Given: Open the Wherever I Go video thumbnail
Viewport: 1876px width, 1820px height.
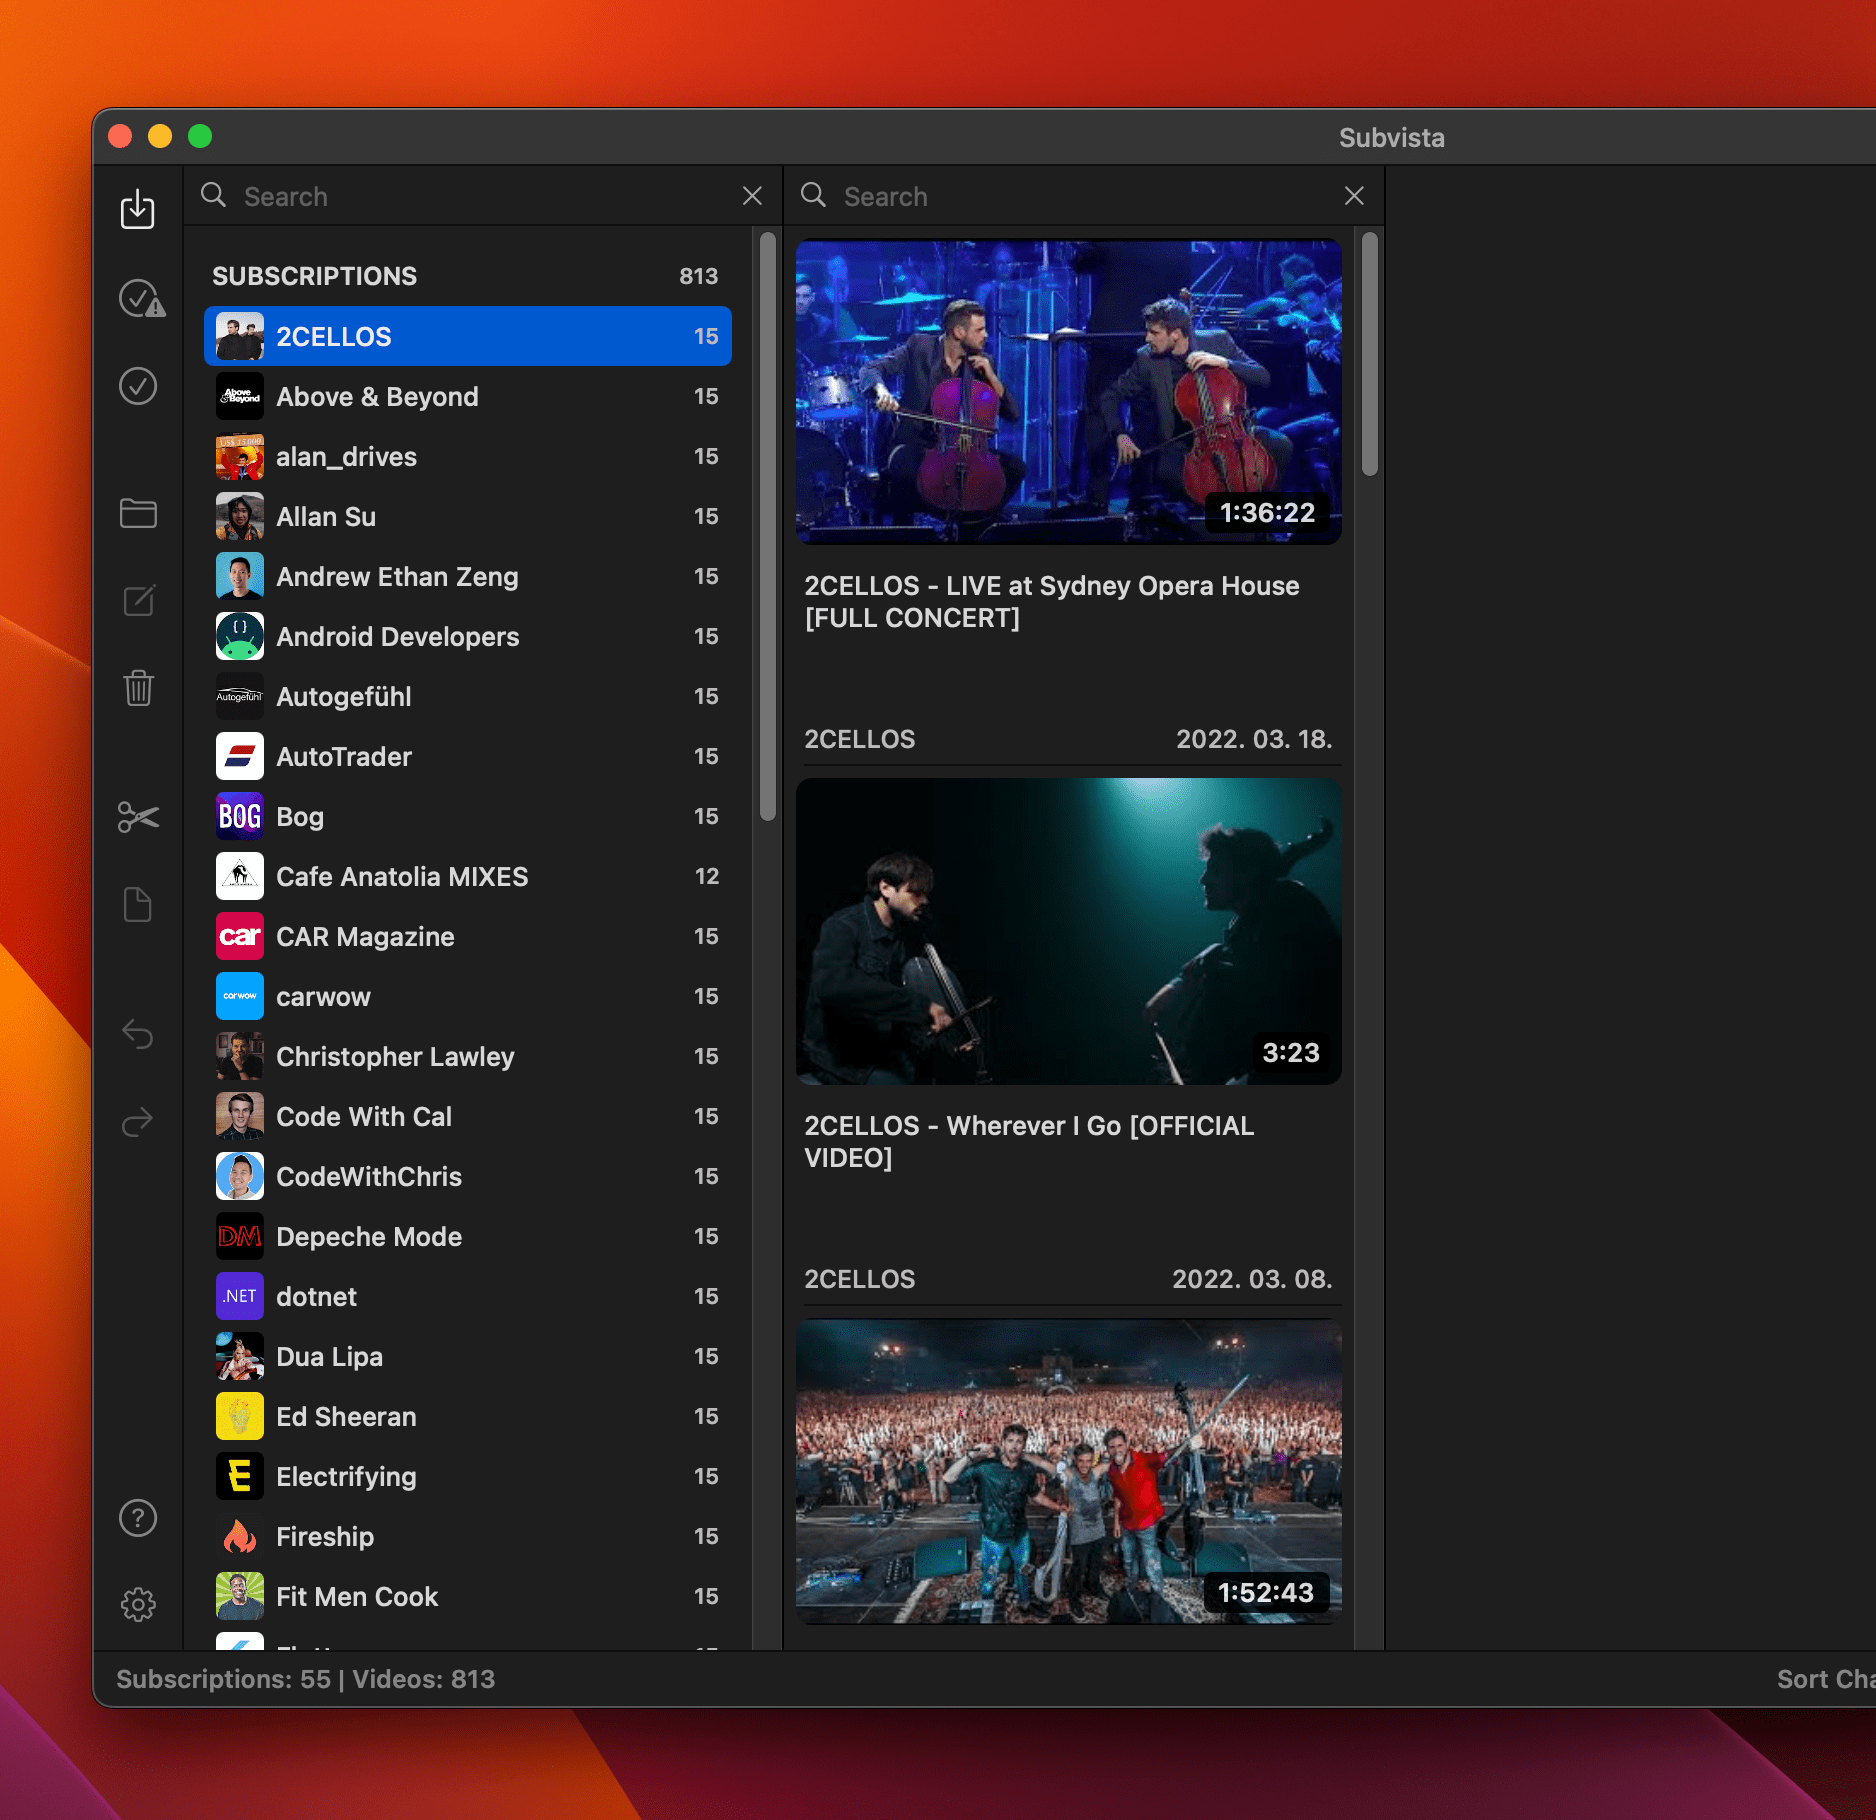Looking at the screenshot, I should pyautogui.click(x=1068, y=932).
